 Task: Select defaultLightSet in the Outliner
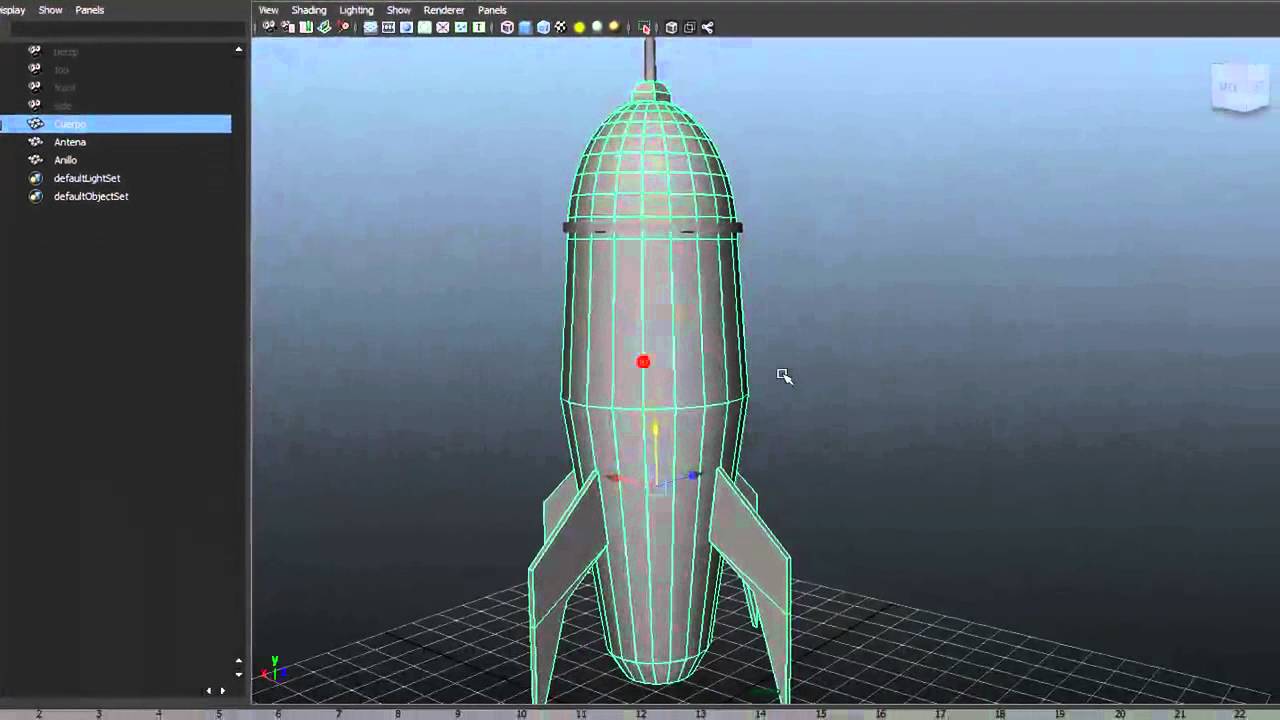87,178
